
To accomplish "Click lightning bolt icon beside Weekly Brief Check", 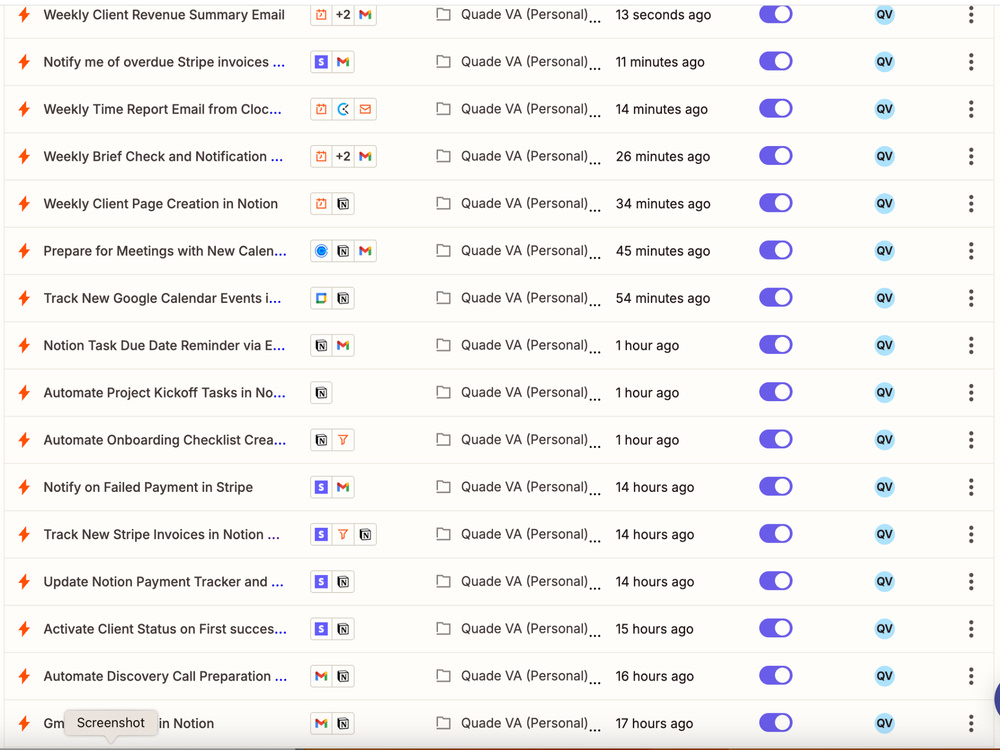I will (x=24, y=156).
